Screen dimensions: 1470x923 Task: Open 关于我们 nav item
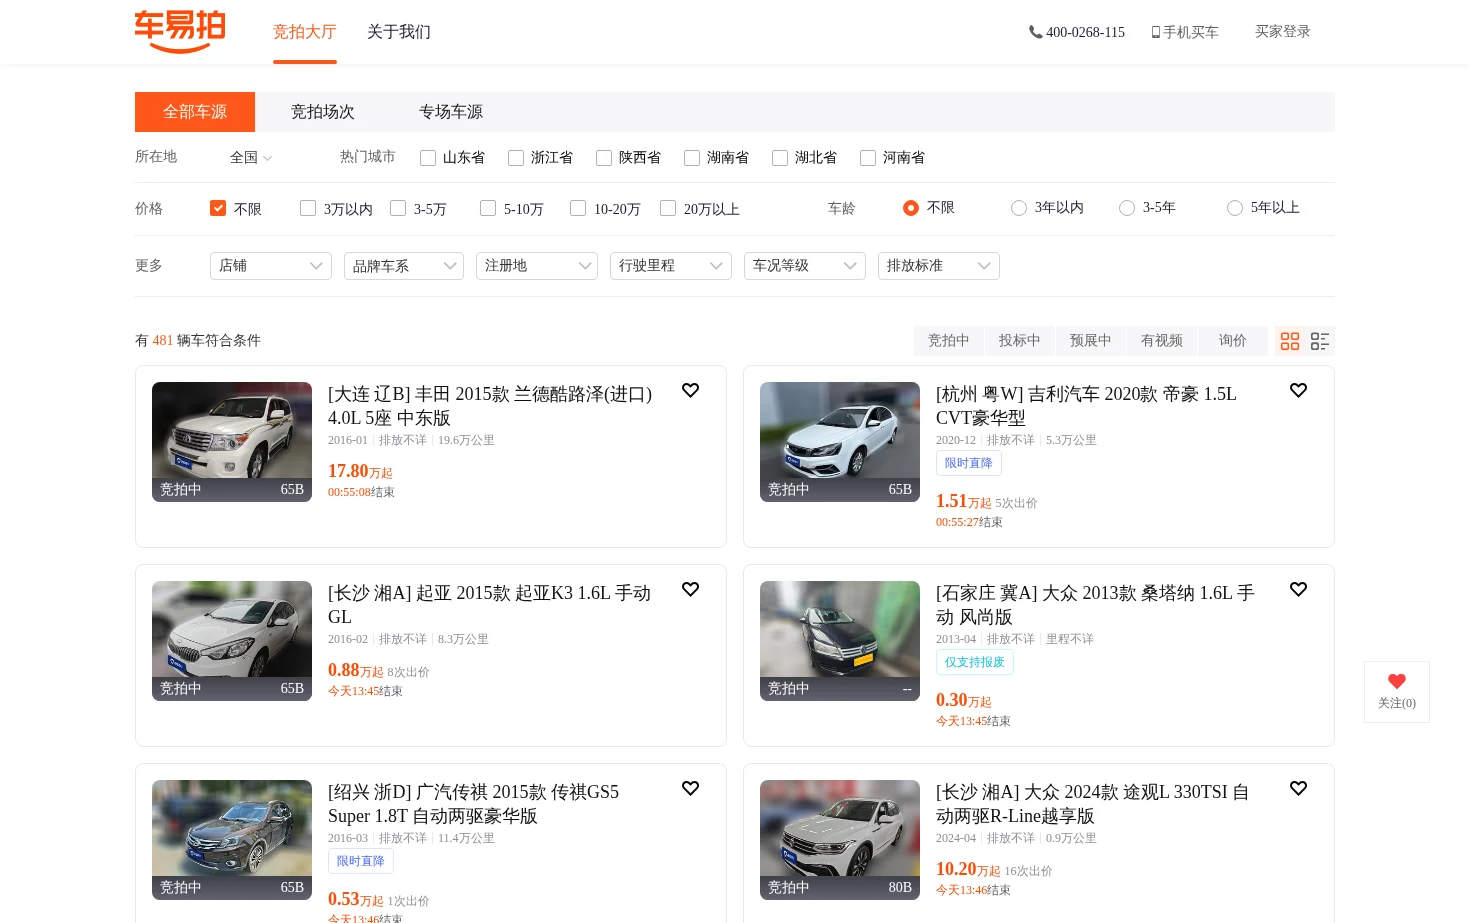[399, 32]
